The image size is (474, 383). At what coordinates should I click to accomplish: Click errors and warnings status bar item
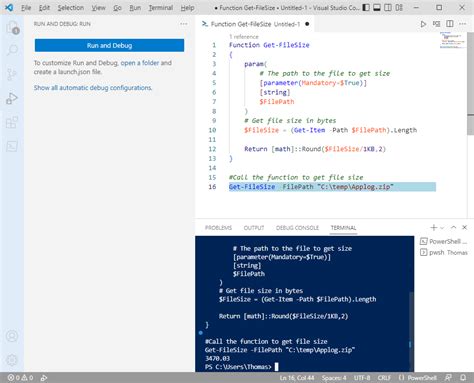tap(21, 378)
